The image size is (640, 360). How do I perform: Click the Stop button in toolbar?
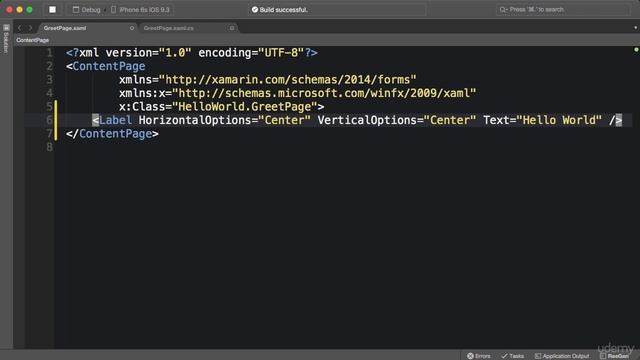click(53, 9)
